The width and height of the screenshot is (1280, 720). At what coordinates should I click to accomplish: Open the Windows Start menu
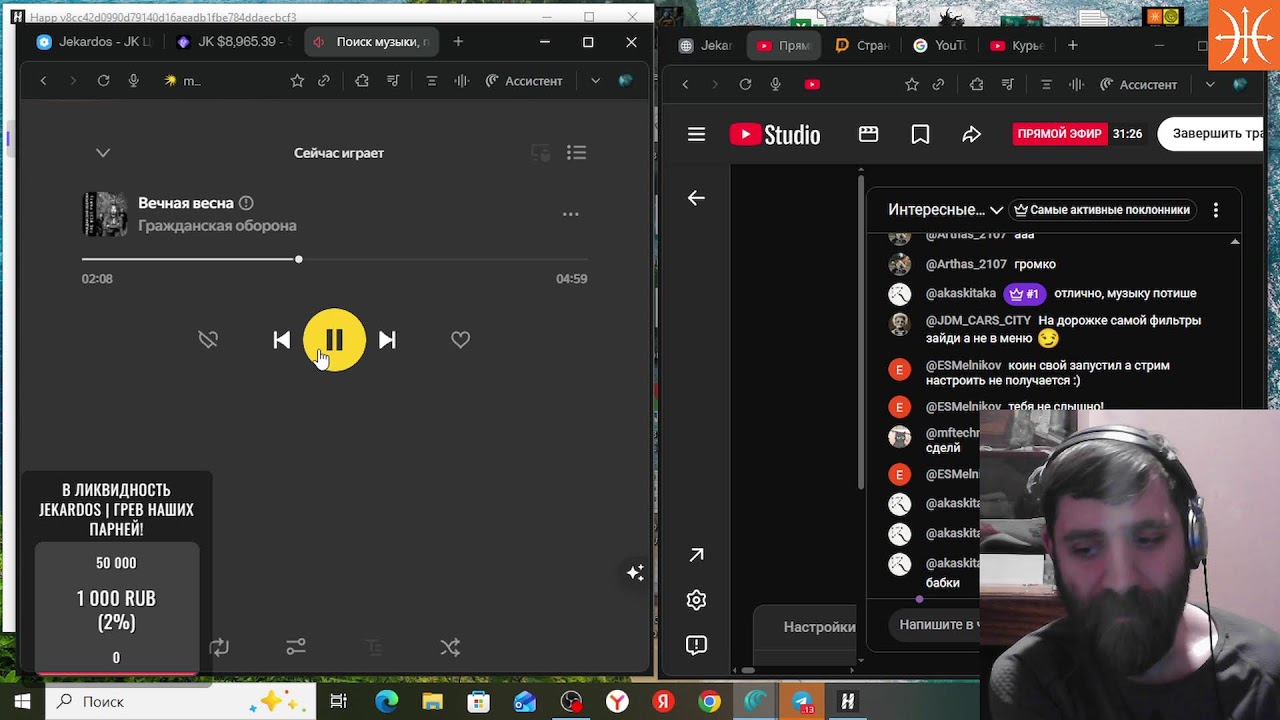point(23,702)
